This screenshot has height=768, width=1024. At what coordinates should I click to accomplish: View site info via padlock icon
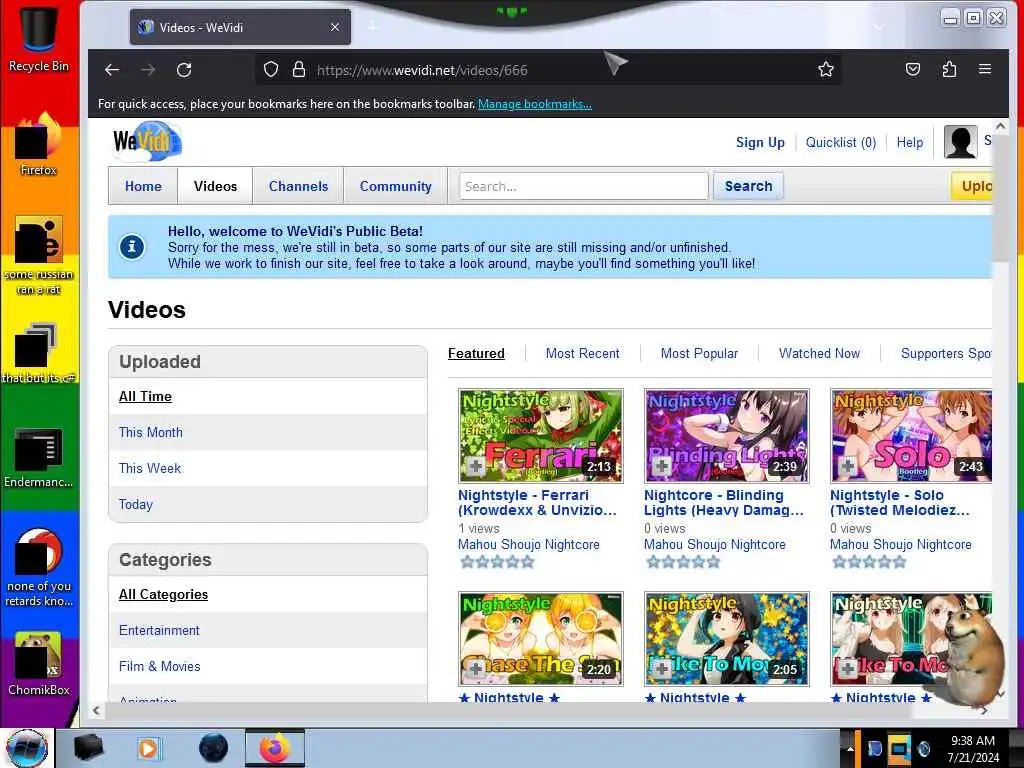298,70
